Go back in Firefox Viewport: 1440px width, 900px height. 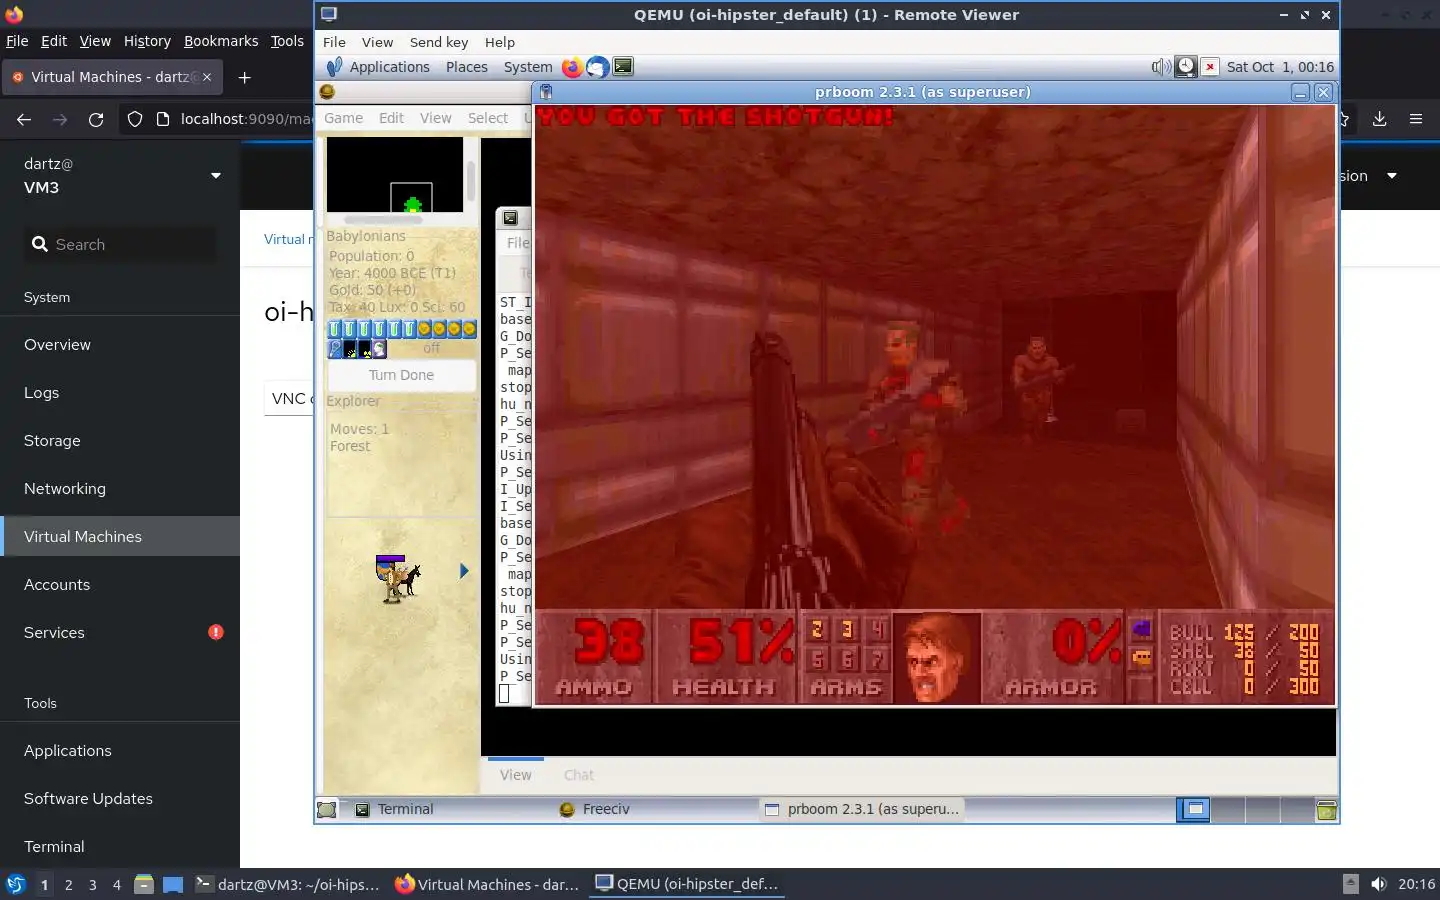(x=24, y=119)
